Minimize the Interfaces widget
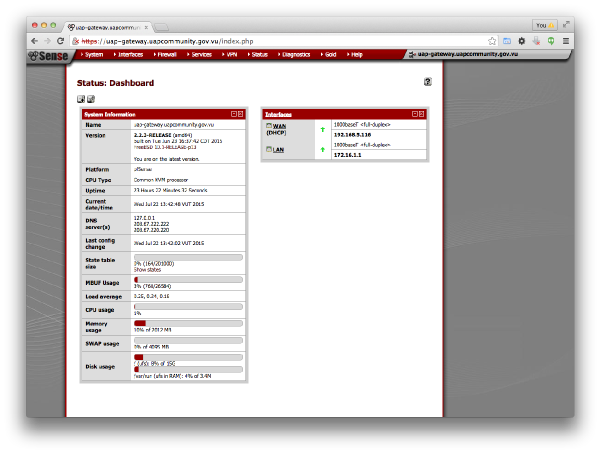 [x=415, y=114]
